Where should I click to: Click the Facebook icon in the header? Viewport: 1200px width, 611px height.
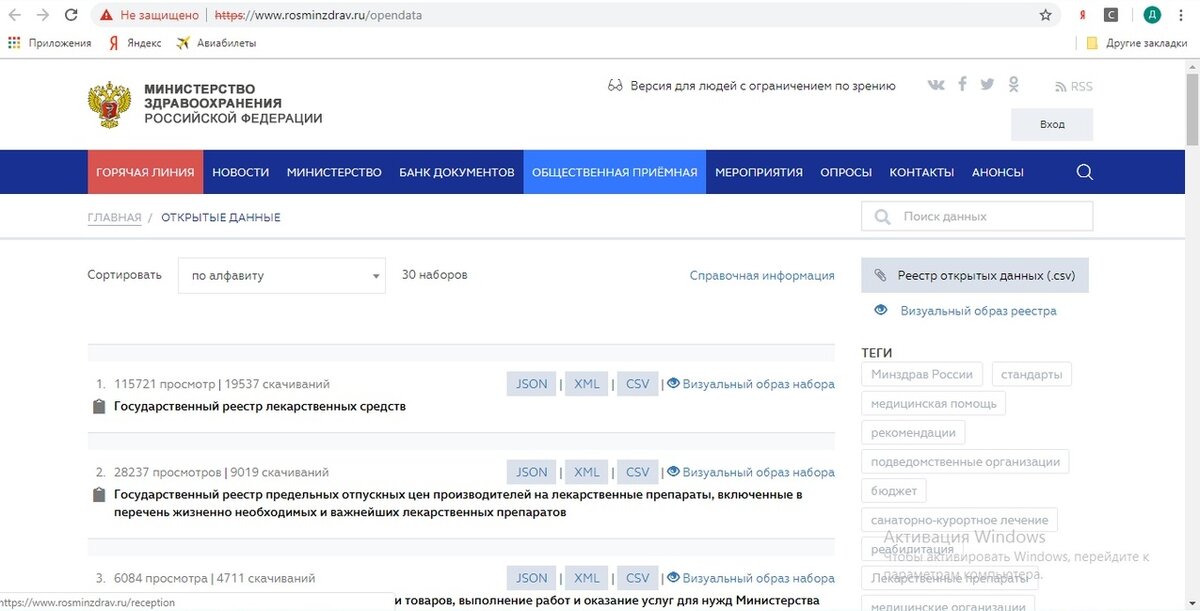(x=962, y=84)
